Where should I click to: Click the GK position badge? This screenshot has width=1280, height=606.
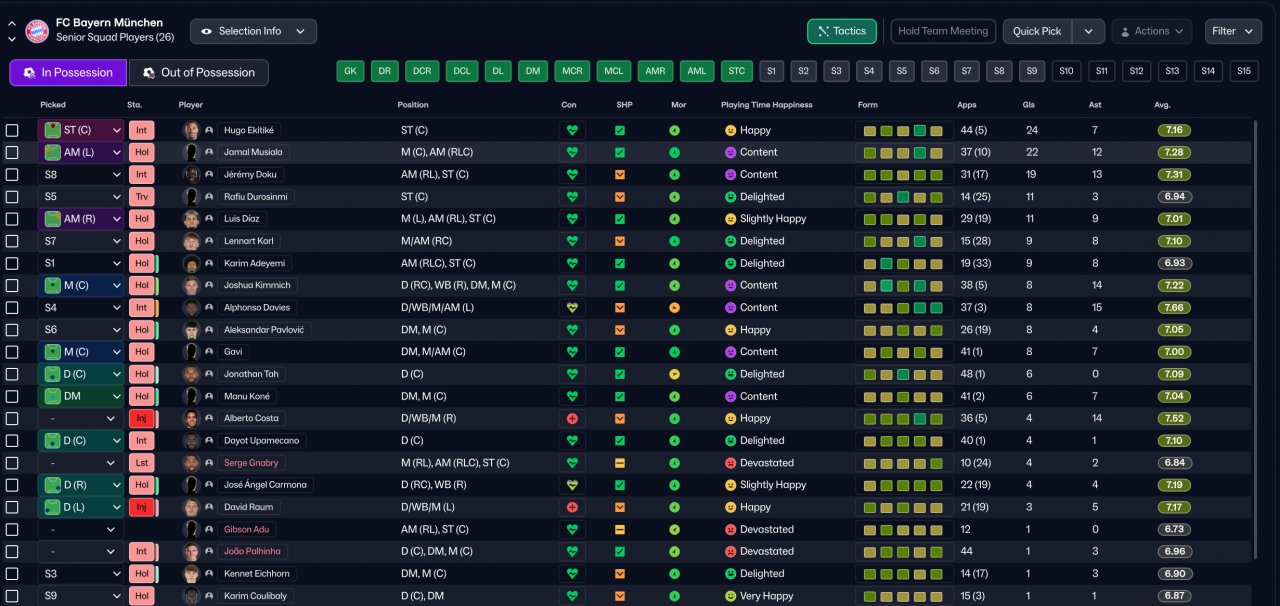350,71
